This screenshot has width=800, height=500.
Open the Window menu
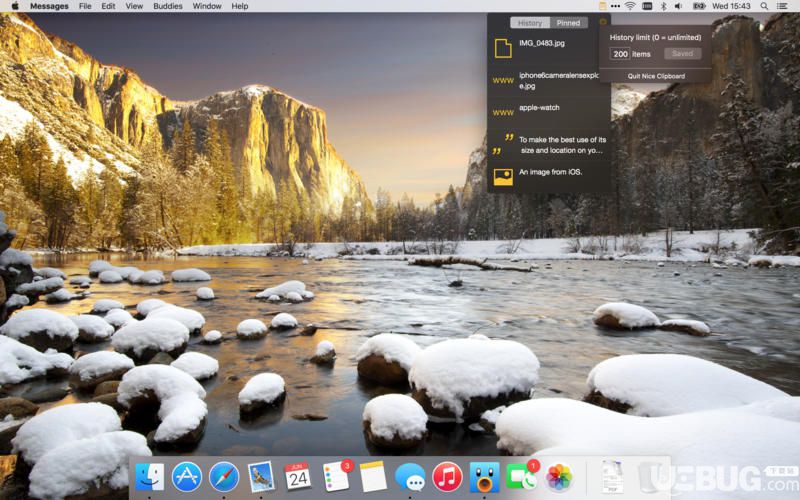tap(207, 6)
